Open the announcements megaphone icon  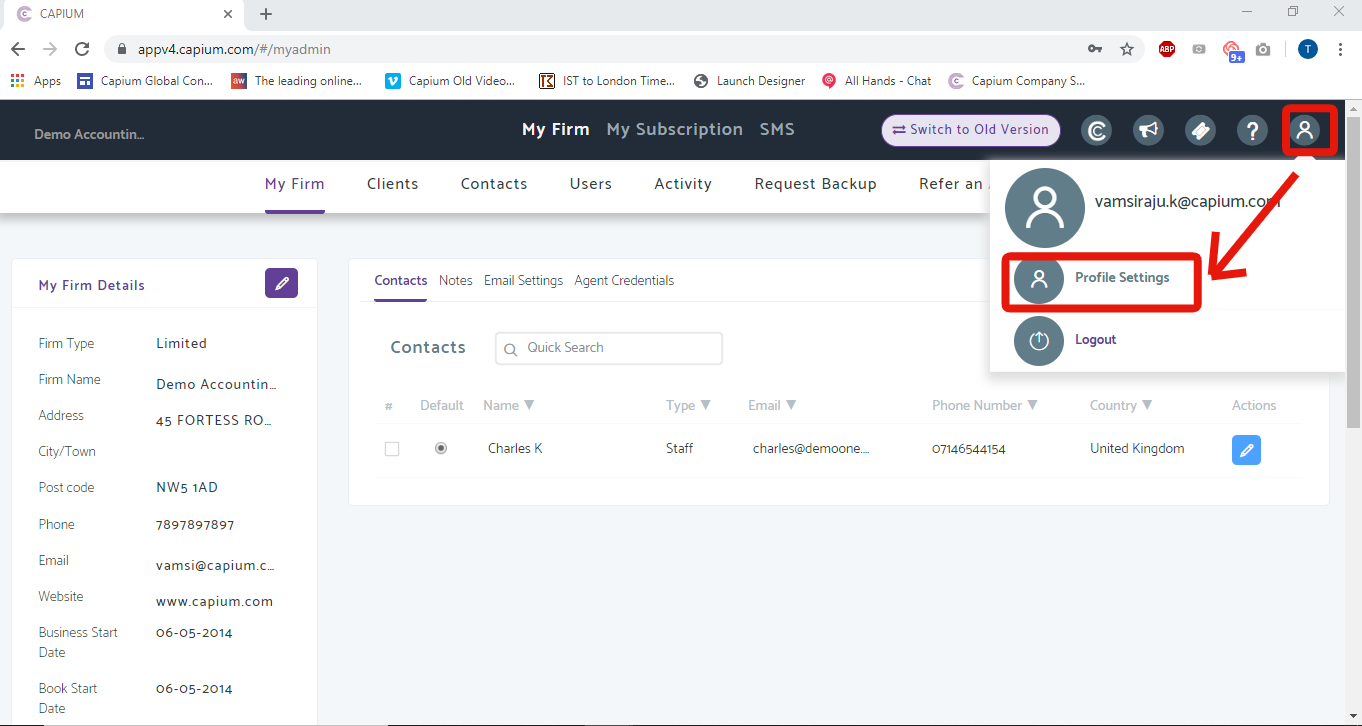click(1149, 130)
